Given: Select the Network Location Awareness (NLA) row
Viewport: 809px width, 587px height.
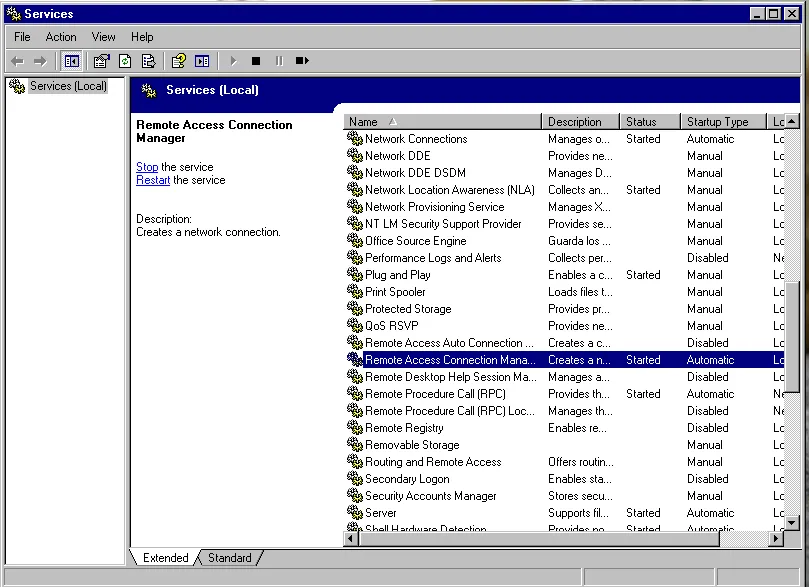Looking at the screenshot, I should [564, 190].
